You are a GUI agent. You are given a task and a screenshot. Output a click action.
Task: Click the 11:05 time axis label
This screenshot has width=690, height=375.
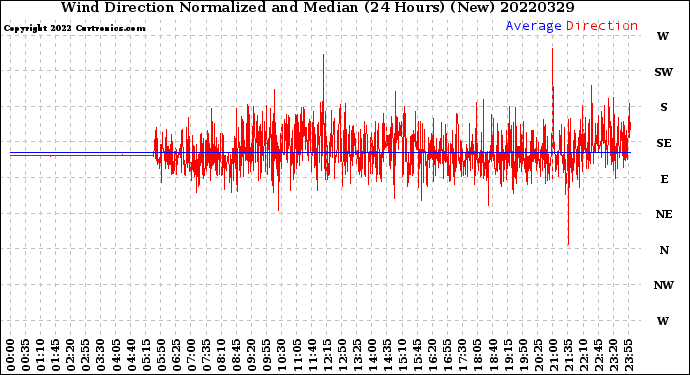(x=297, y=356)
